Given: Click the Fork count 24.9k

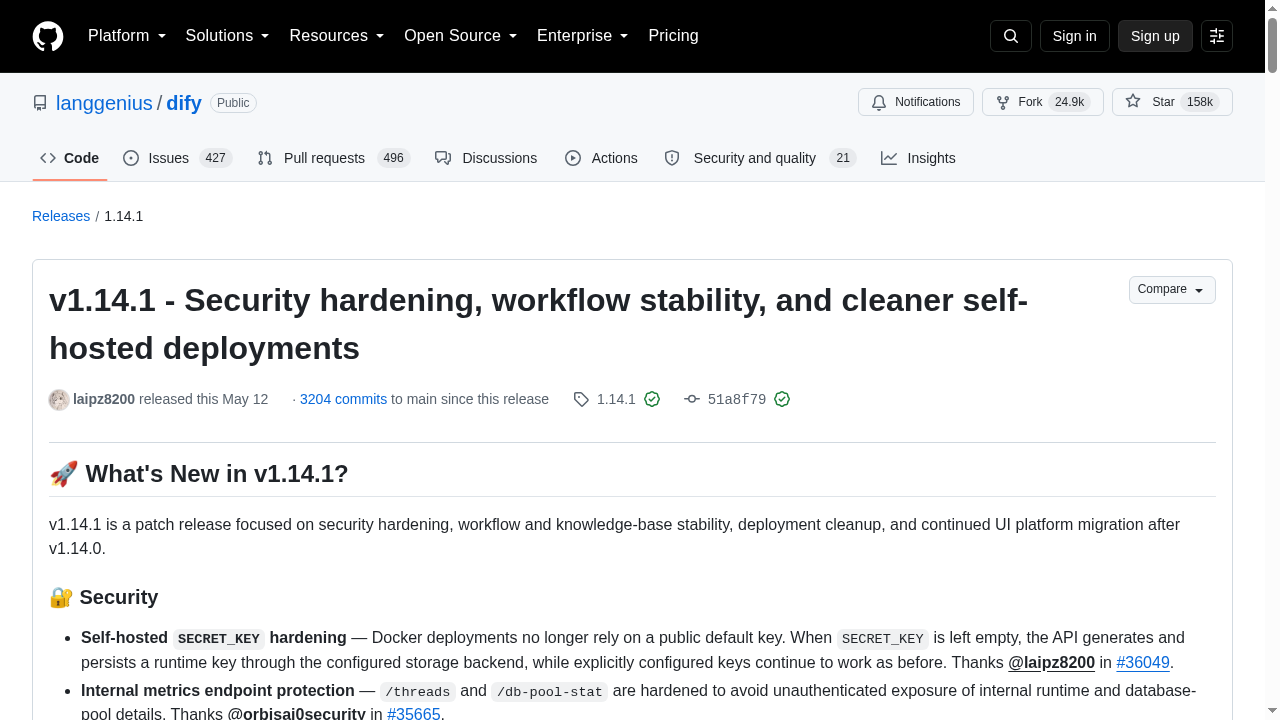Looking at the screenshot, I should pos(1069,102).
